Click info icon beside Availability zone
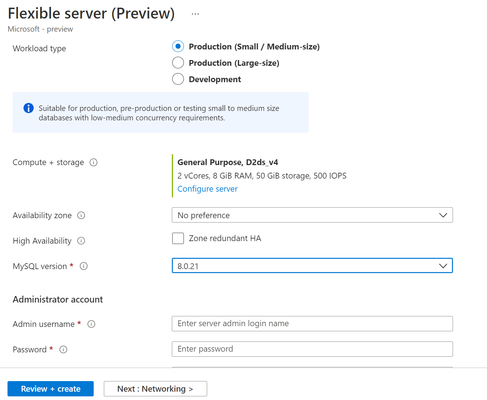The image size is (487, 400). pyautogui.click(x=81, y=215)
